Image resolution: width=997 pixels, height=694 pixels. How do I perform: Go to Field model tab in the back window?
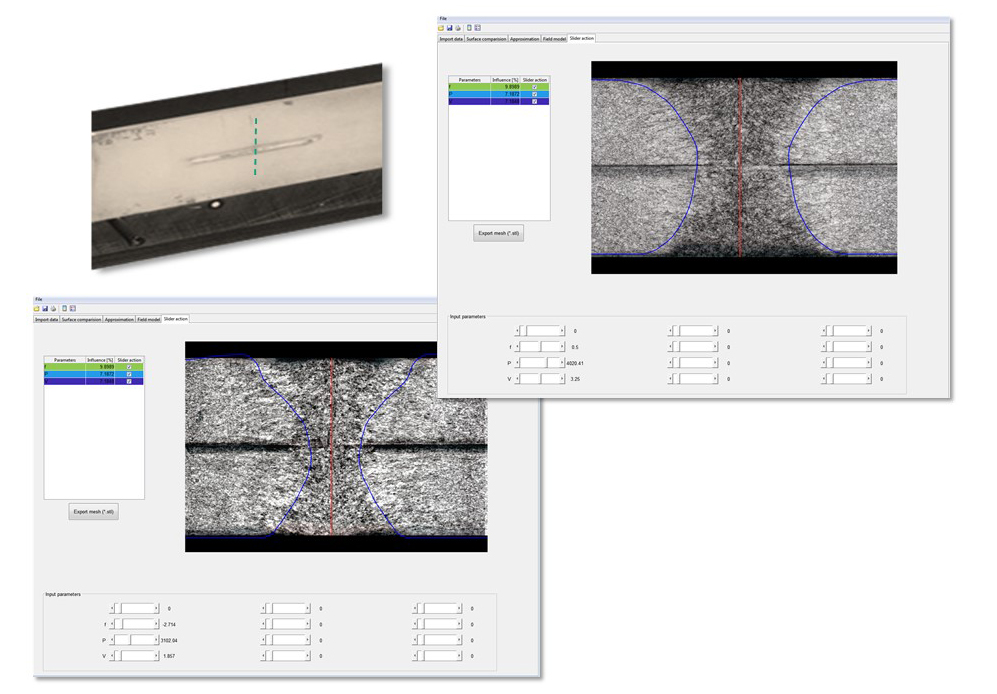point(149,319)
